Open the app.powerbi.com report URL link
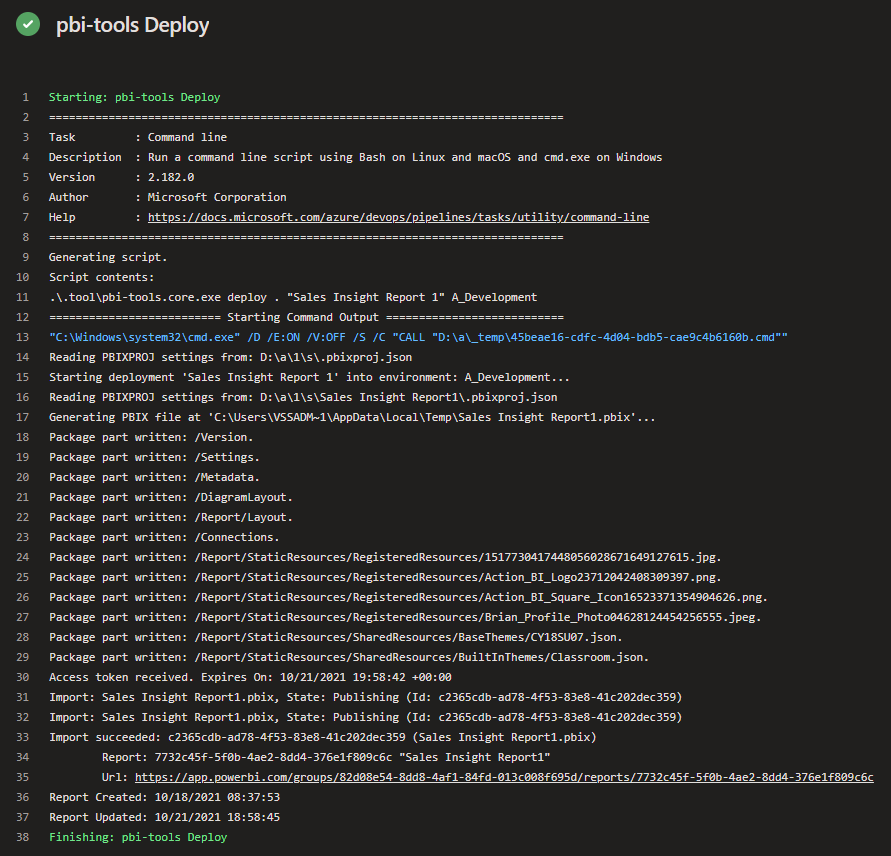This screenshot has height=856, width=891. [x=504, y=777]
